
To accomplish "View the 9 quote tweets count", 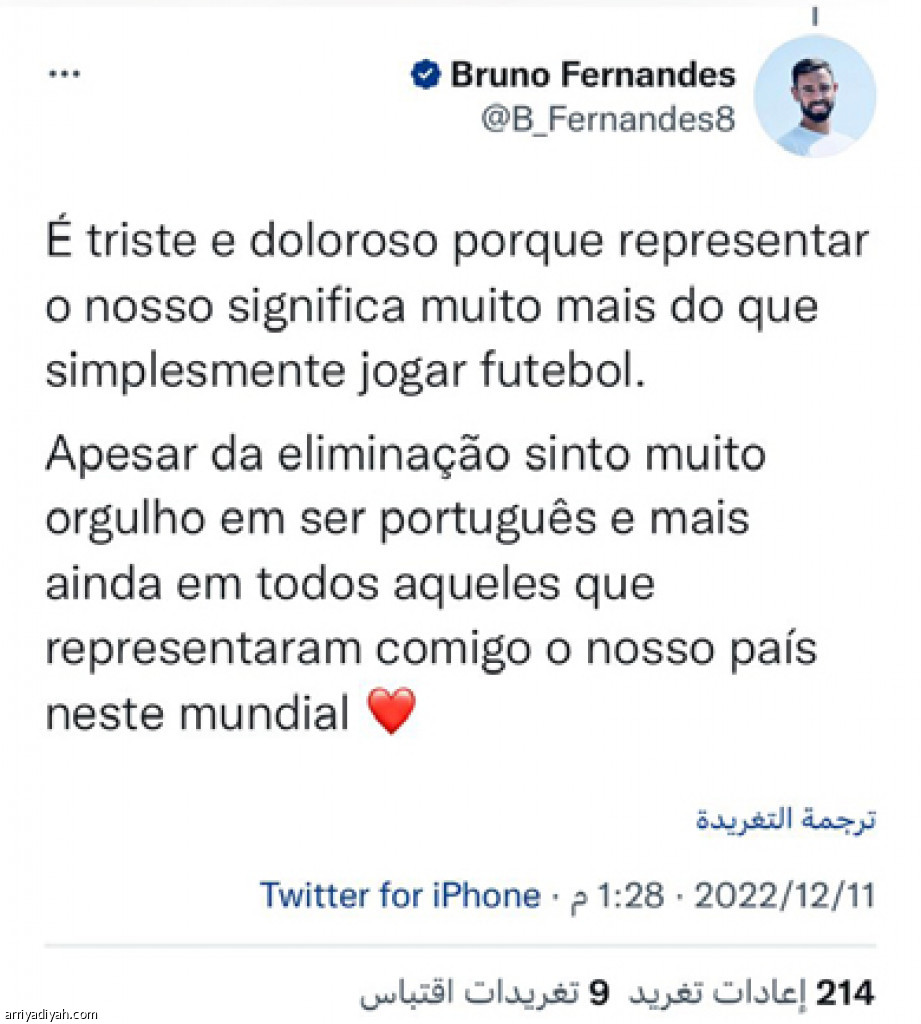I will click(x=598, y=993).
